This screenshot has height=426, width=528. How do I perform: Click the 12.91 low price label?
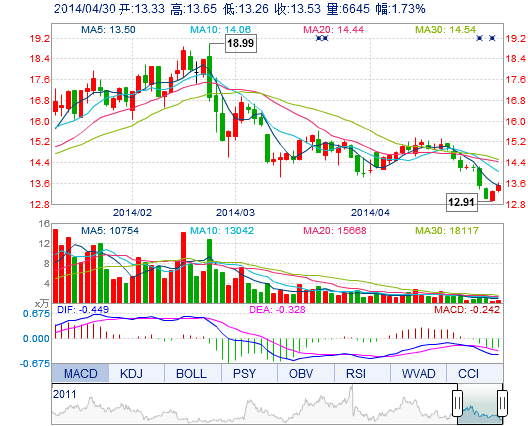(461, 202)
